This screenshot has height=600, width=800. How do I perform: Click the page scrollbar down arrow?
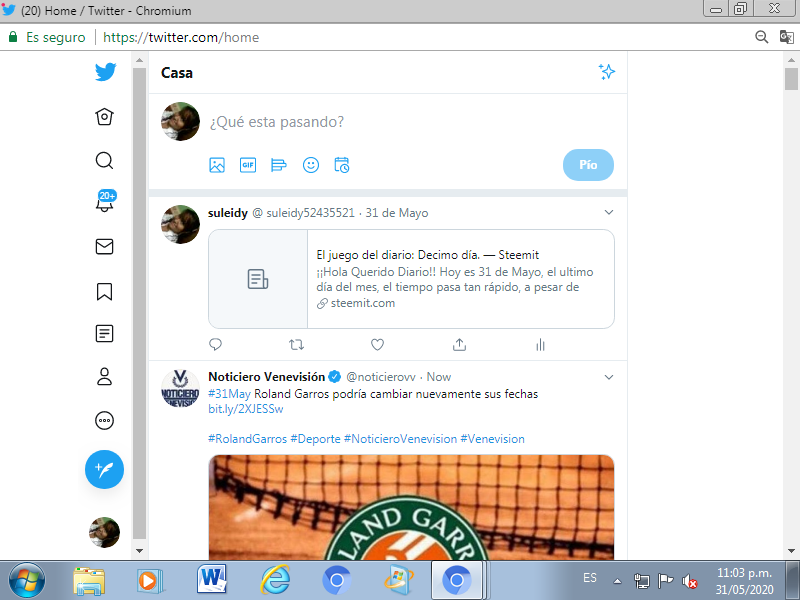coord(791,551)
